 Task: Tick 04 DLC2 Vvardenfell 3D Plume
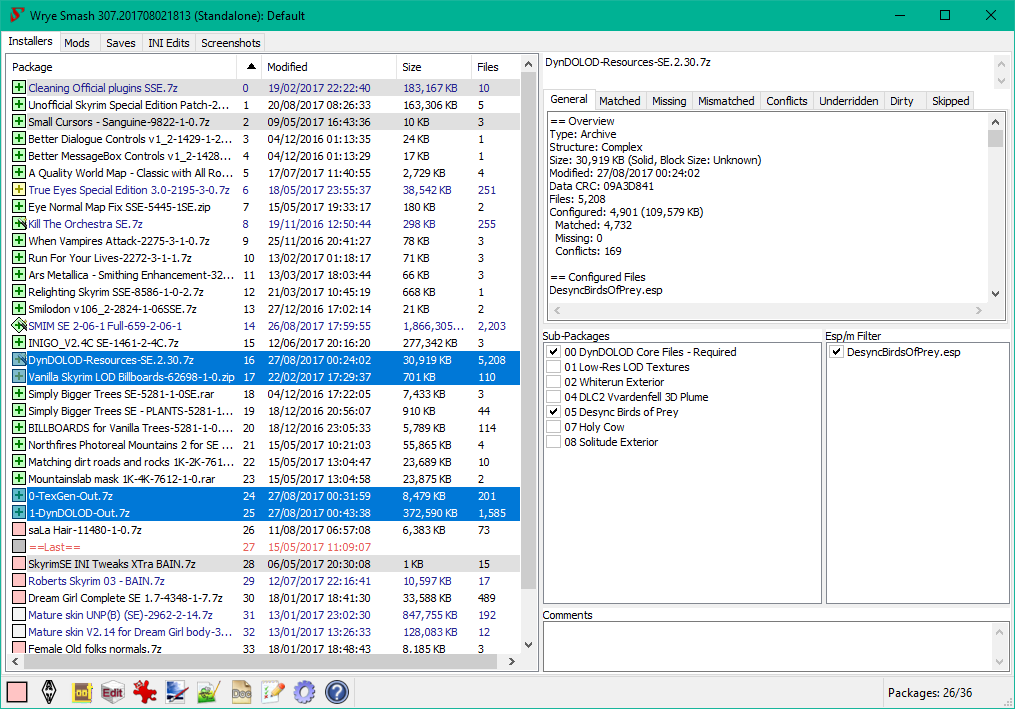(553, 397)
